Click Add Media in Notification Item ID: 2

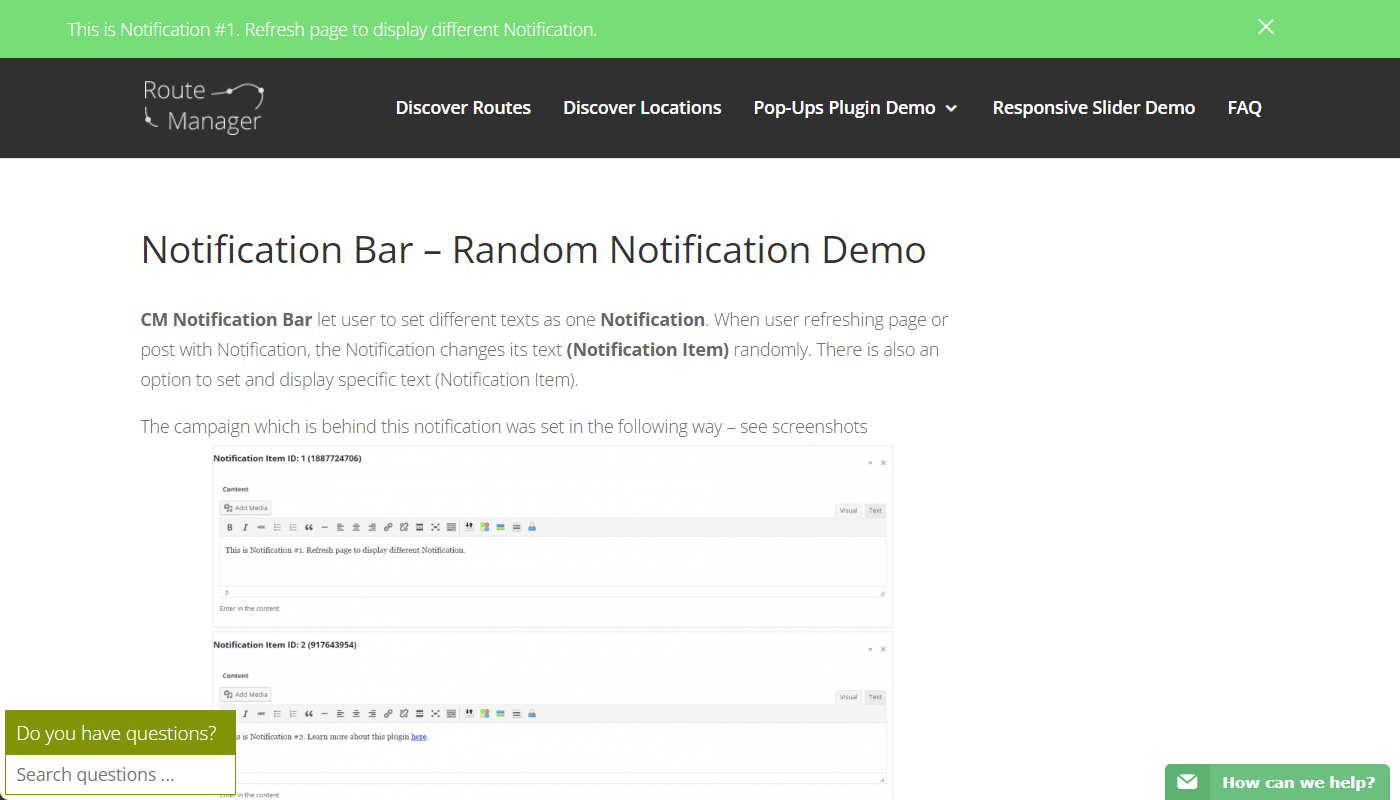tap(245, 694)
